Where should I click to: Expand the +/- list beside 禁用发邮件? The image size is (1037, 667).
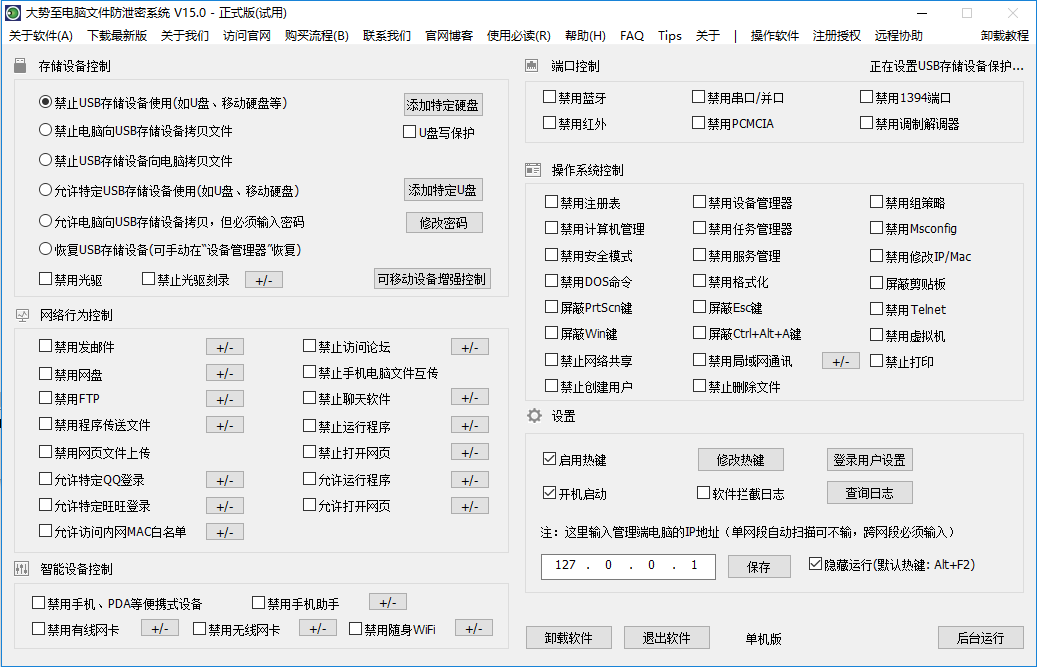[224, 347]
